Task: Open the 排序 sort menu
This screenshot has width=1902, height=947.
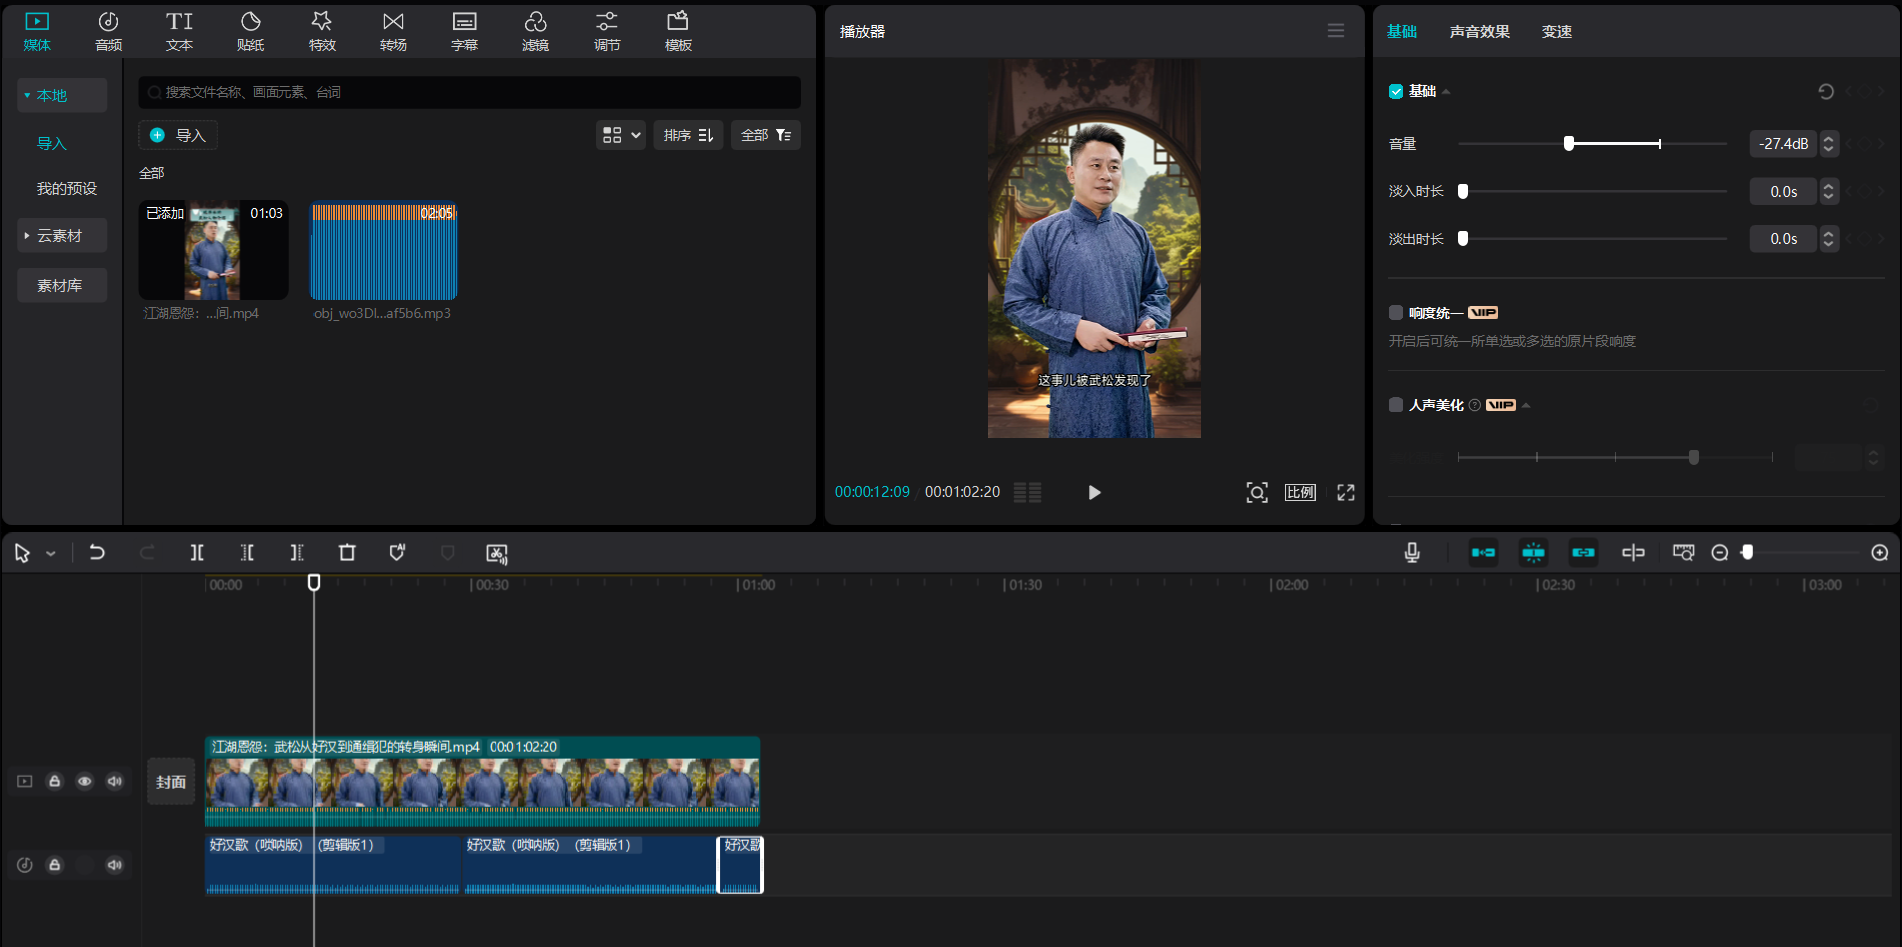Action: tap(688, 135)
